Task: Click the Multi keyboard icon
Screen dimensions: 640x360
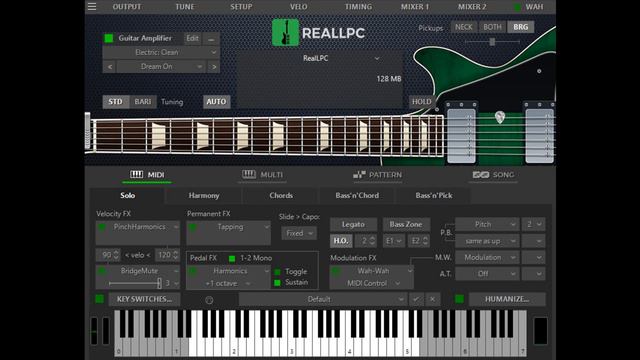Action: coord(249,174)
